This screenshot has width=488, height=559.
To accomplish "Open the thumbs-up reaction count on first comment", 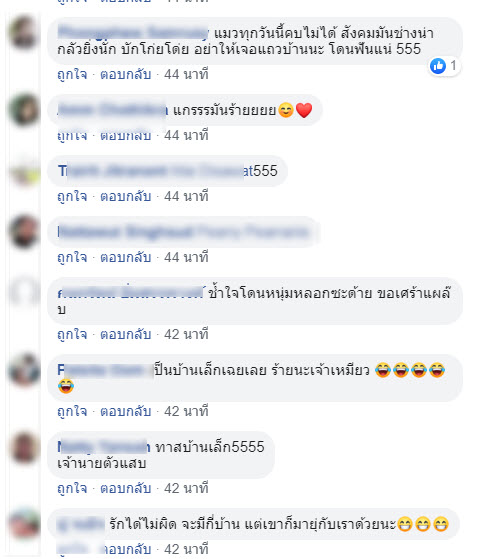I will point(444,66).
